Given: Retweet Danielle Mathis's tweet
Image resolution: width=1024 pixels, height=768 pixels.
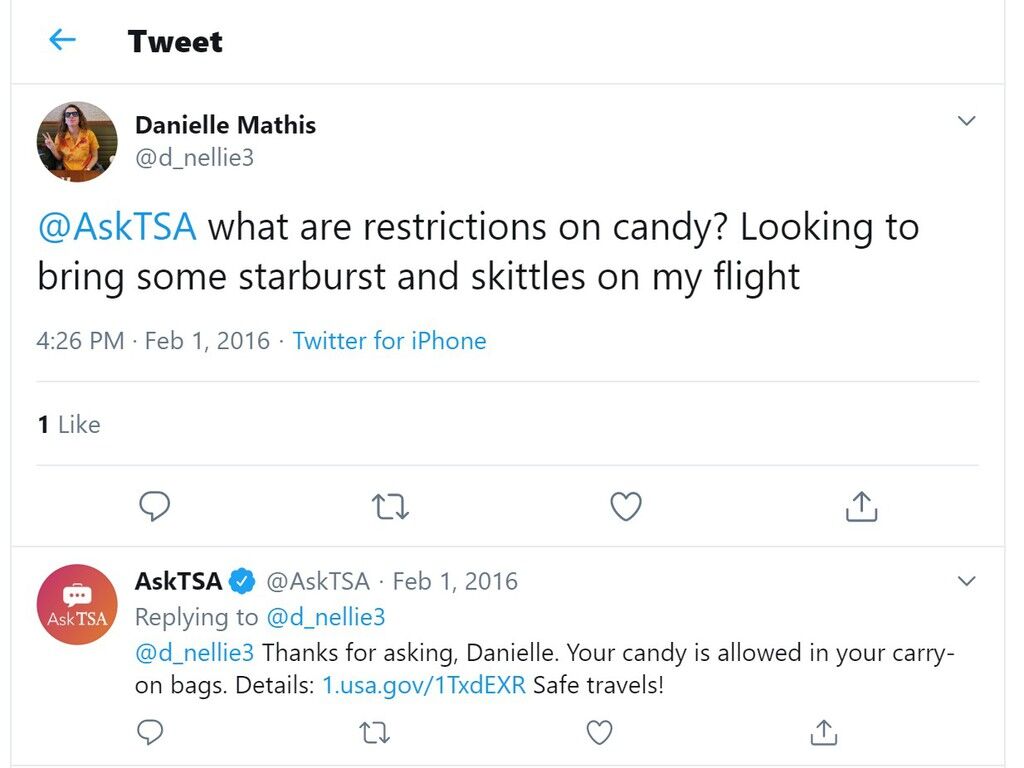Looking at the screenshot, I should (390, 507).
